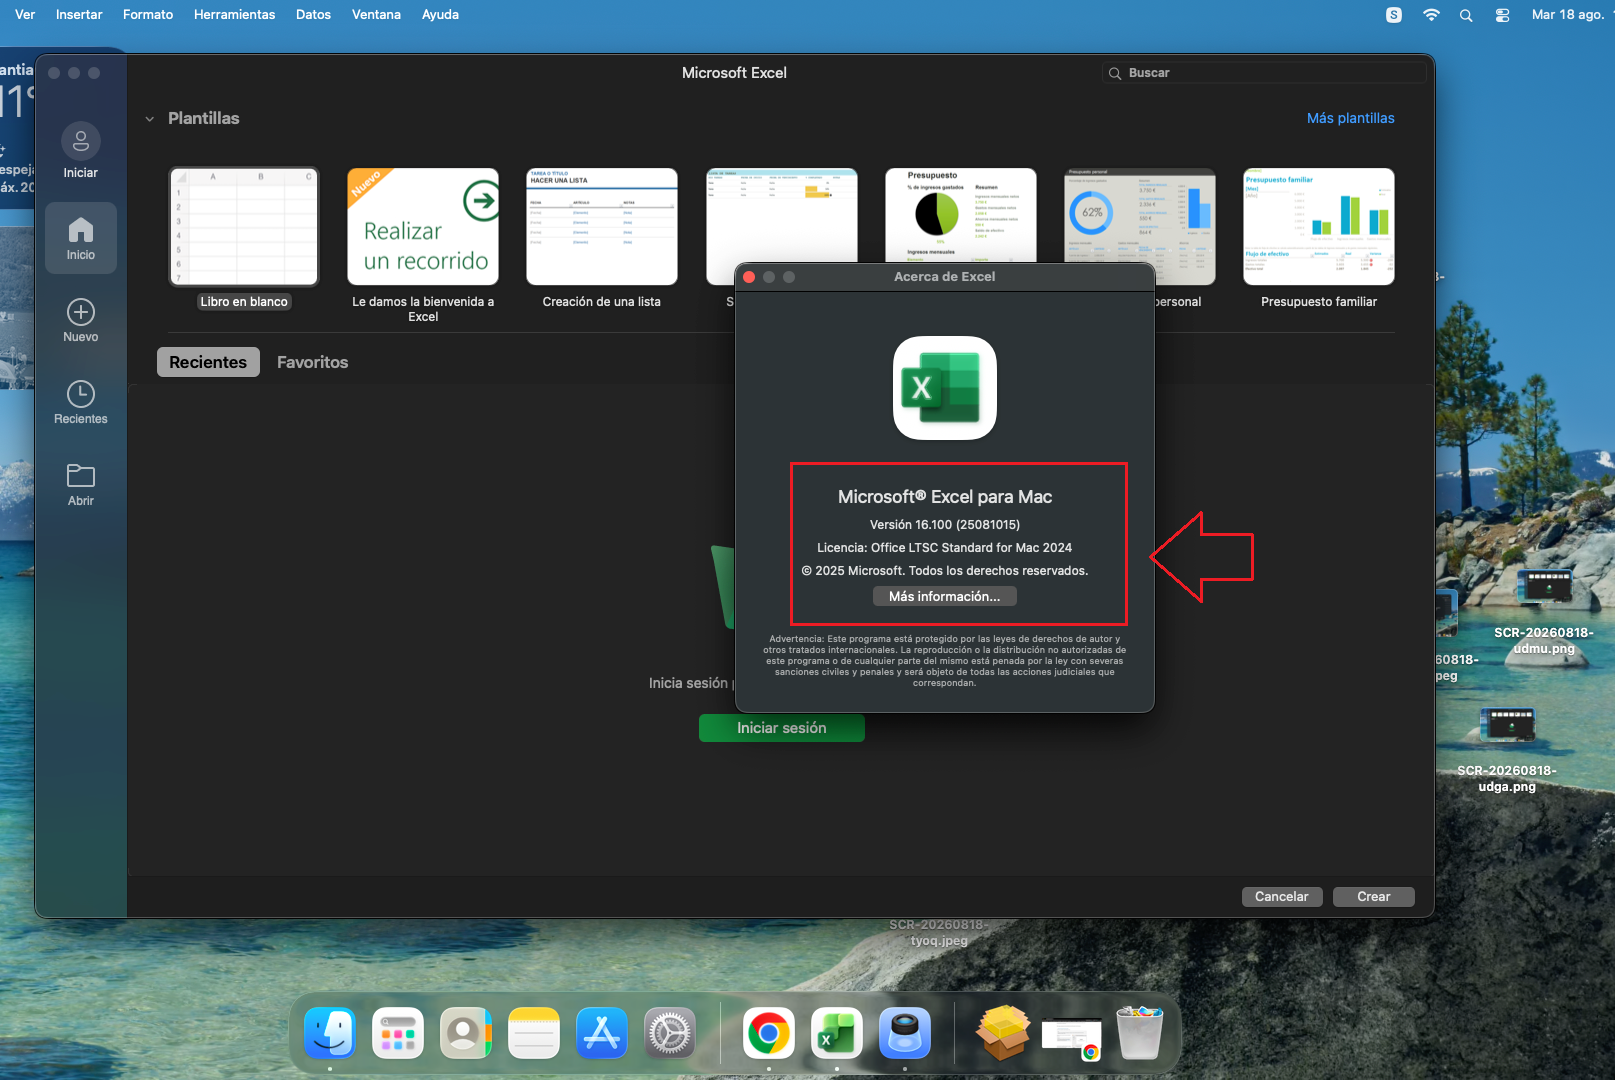
Task: Click the Iniciar account icon in sidebar
Action: [81, 142]
